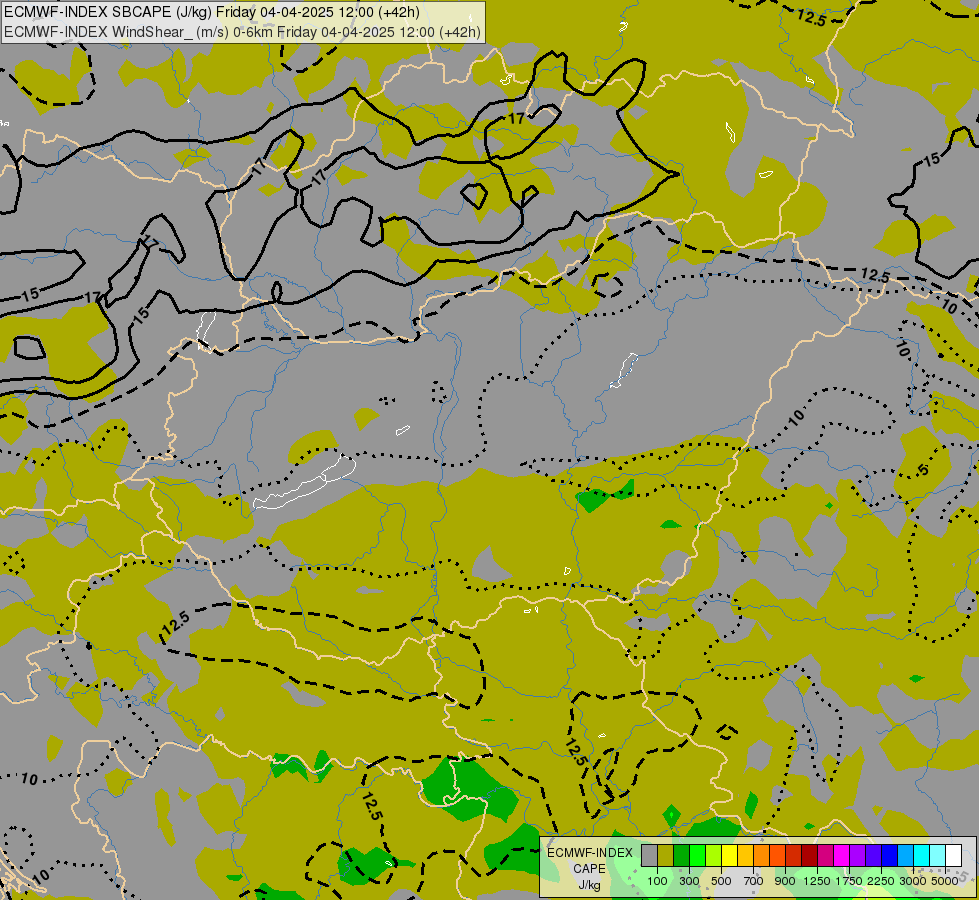Click the 3000 value in legend scale
The width and height of the screenshot is (979, 900).
tap(912, 881)
